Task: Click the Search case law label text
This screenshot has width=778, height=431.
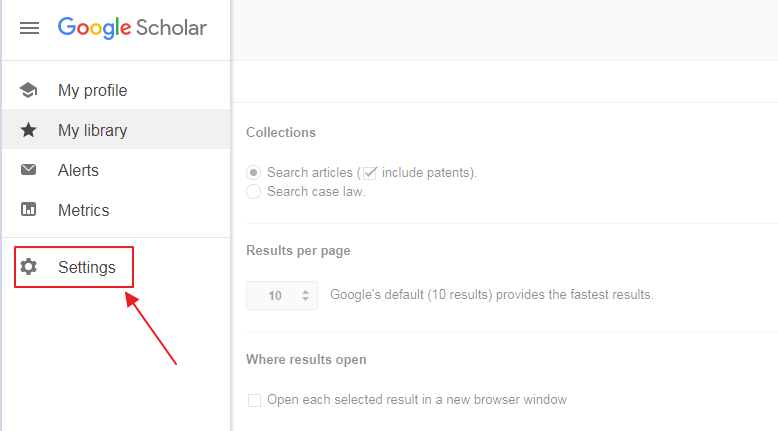Action: (x=316, y=191)
